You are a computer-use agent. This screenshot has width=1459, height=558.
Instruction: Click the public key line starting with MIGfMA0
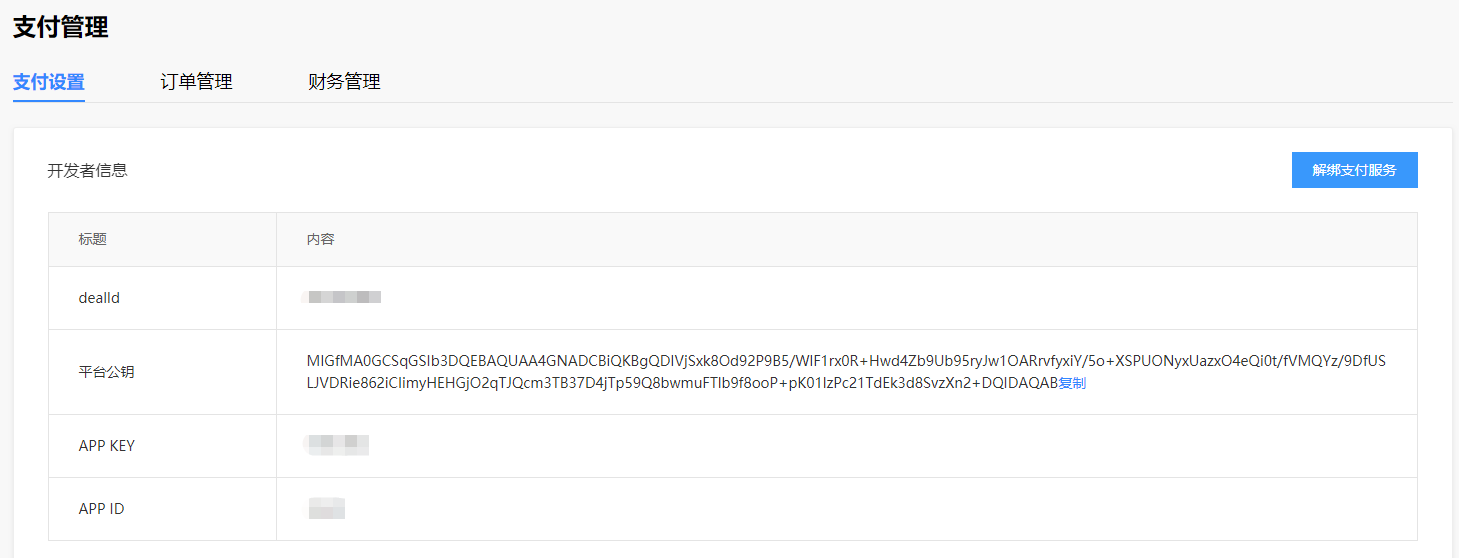pos(845,361)
